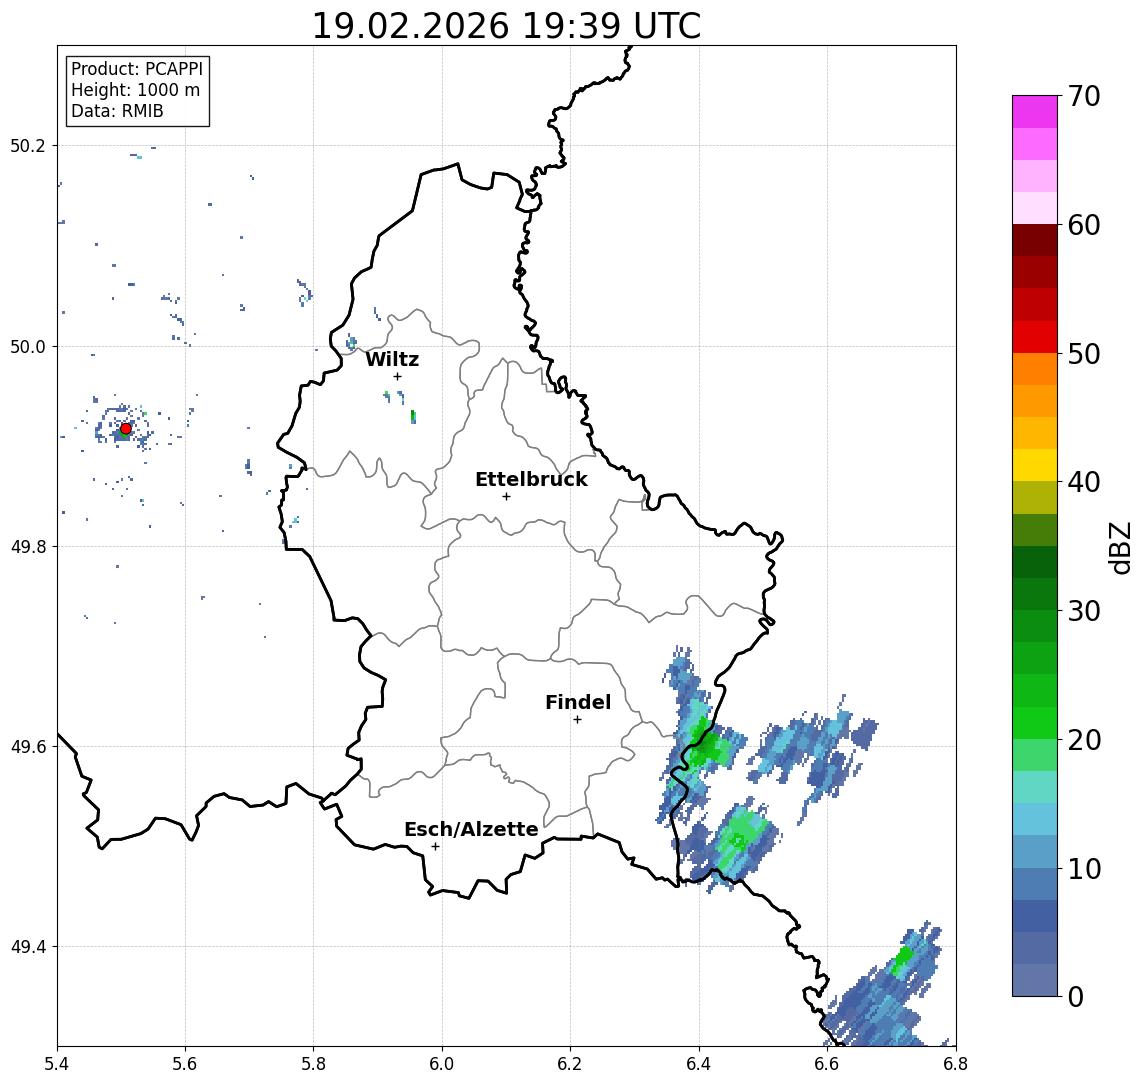Click the 60 colorbar tick label
Viewport: 1145px width, 1084px height.
coord(1084,225)
